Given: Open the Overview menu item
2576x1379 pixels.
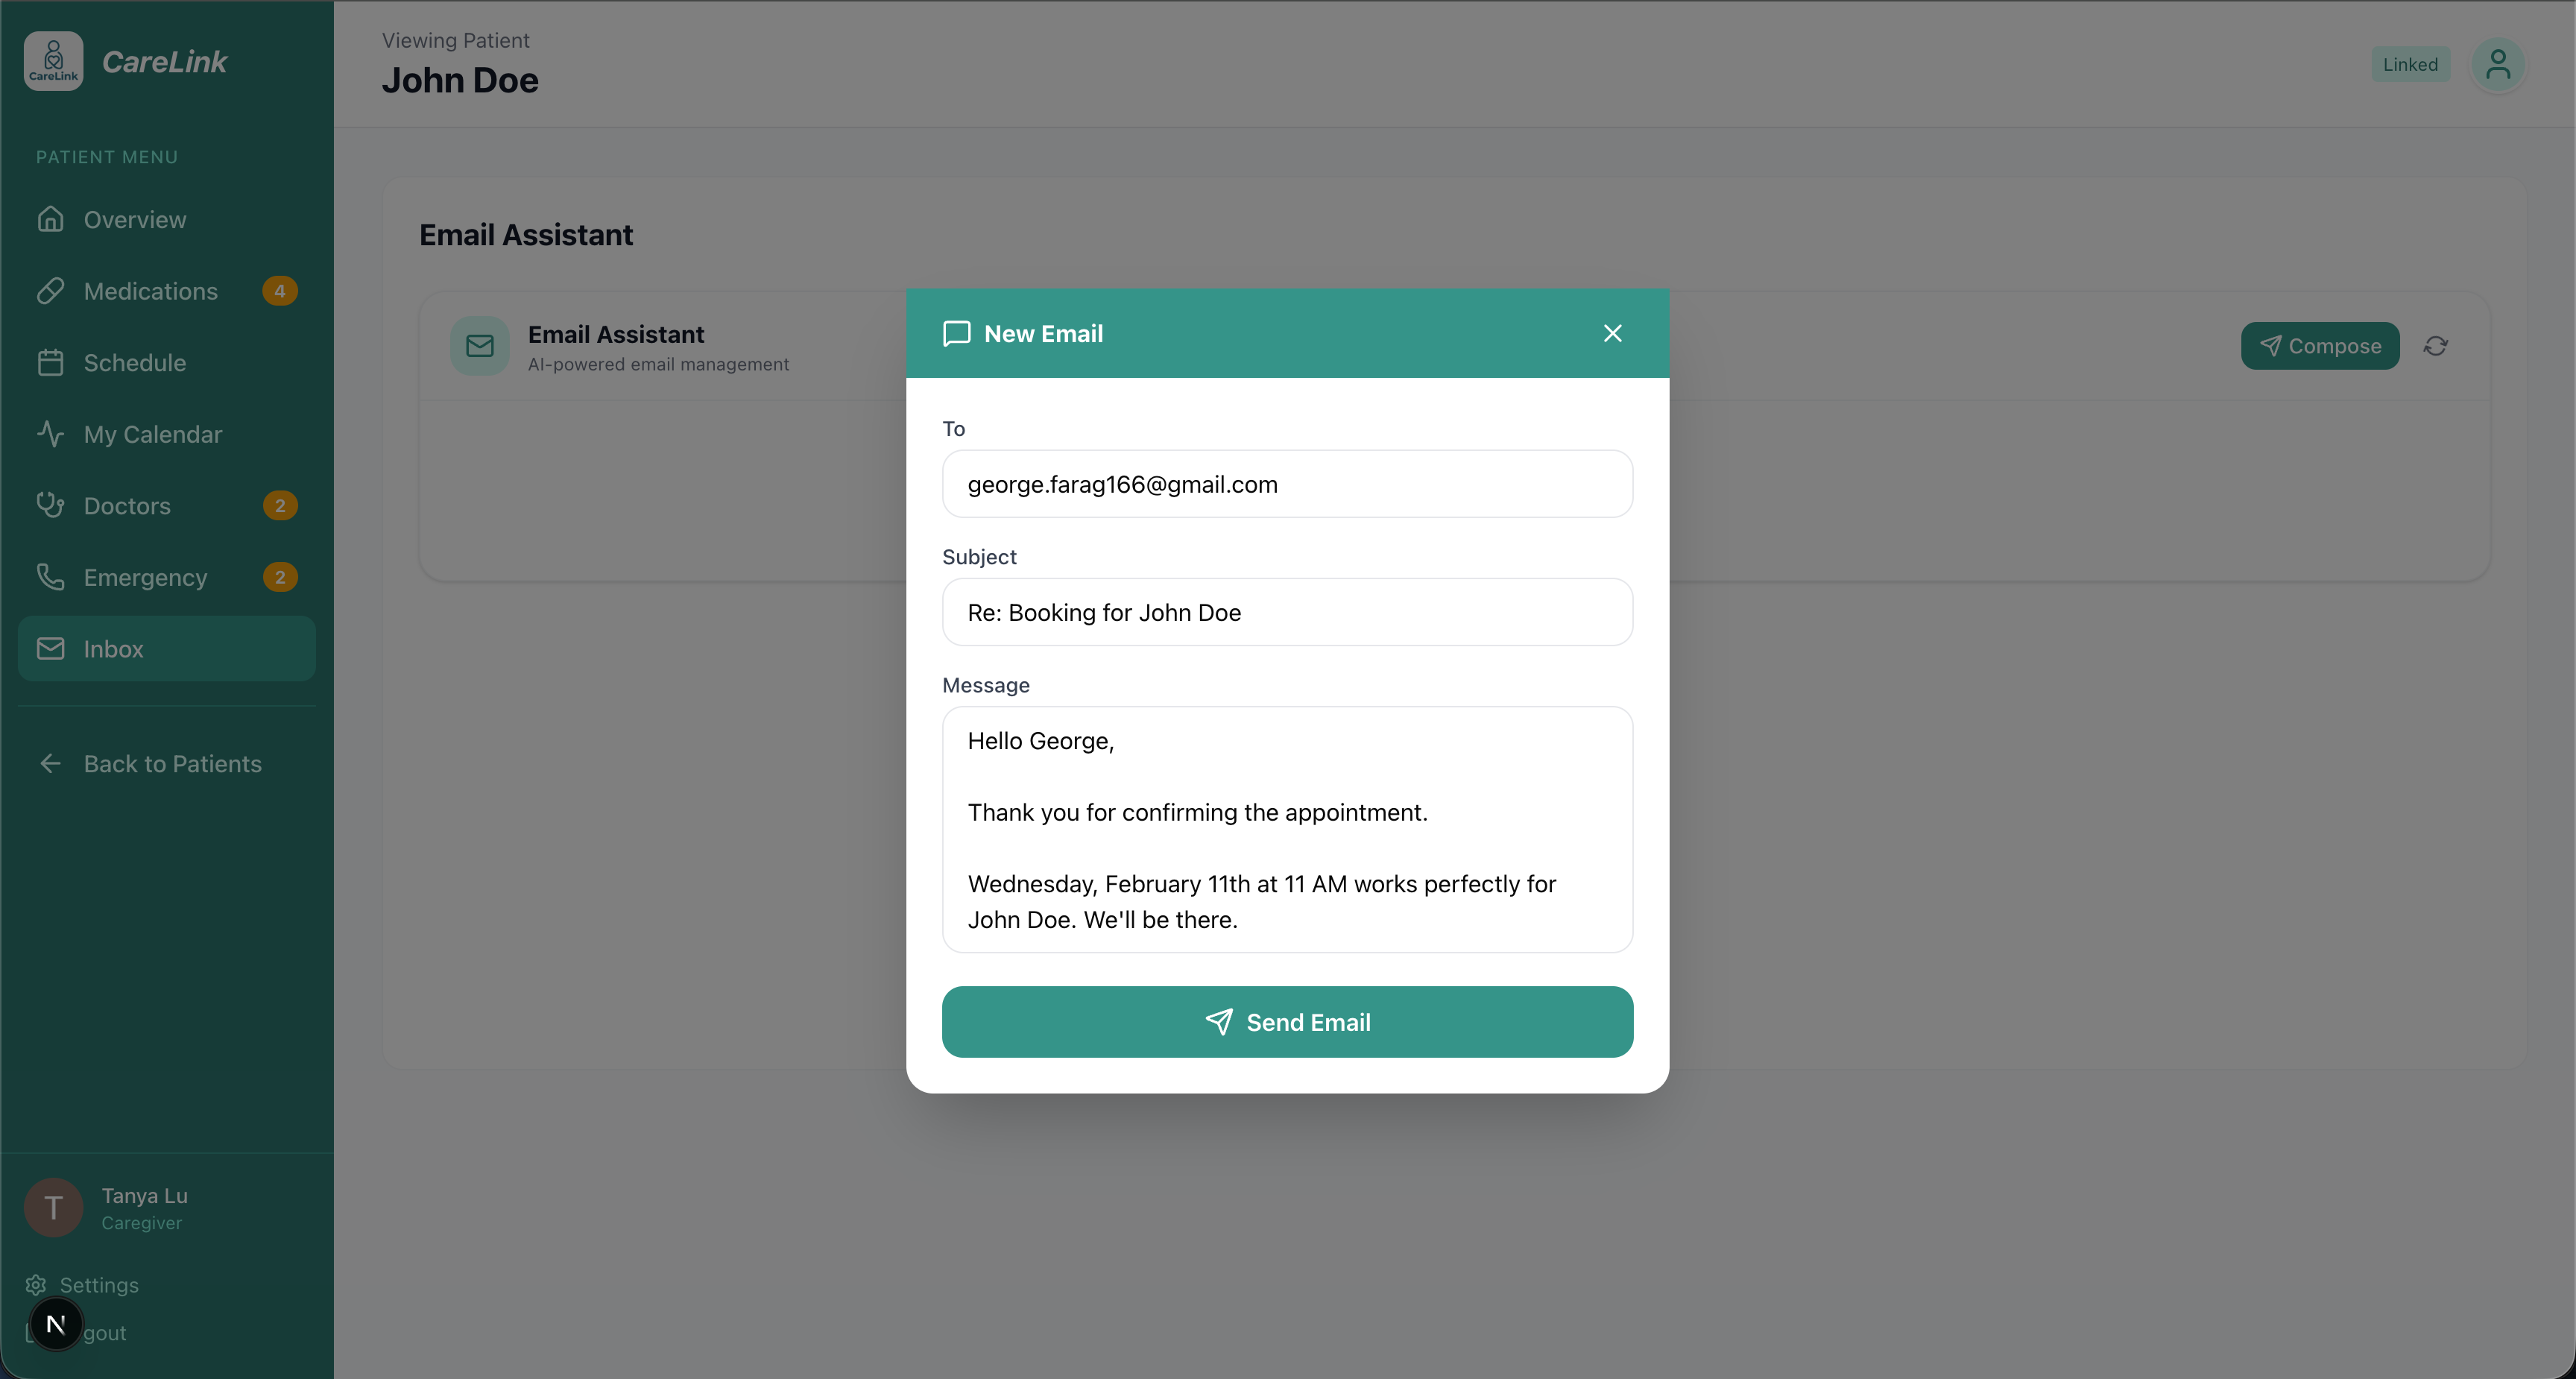Looking at the screenshot, I should [x=134, y=220].
